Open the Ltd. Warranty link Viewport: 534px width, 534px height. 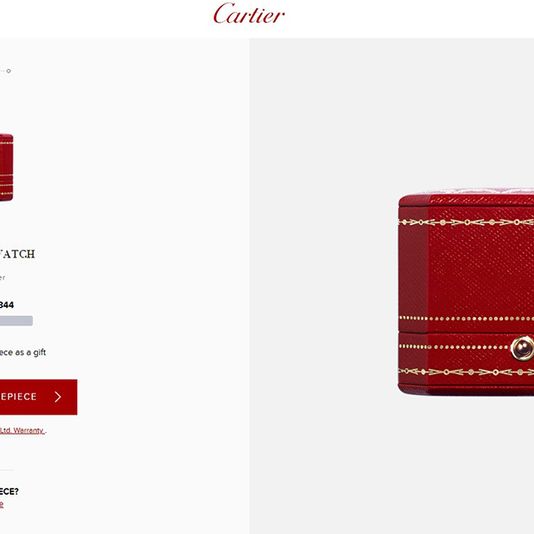pos(22,430)
